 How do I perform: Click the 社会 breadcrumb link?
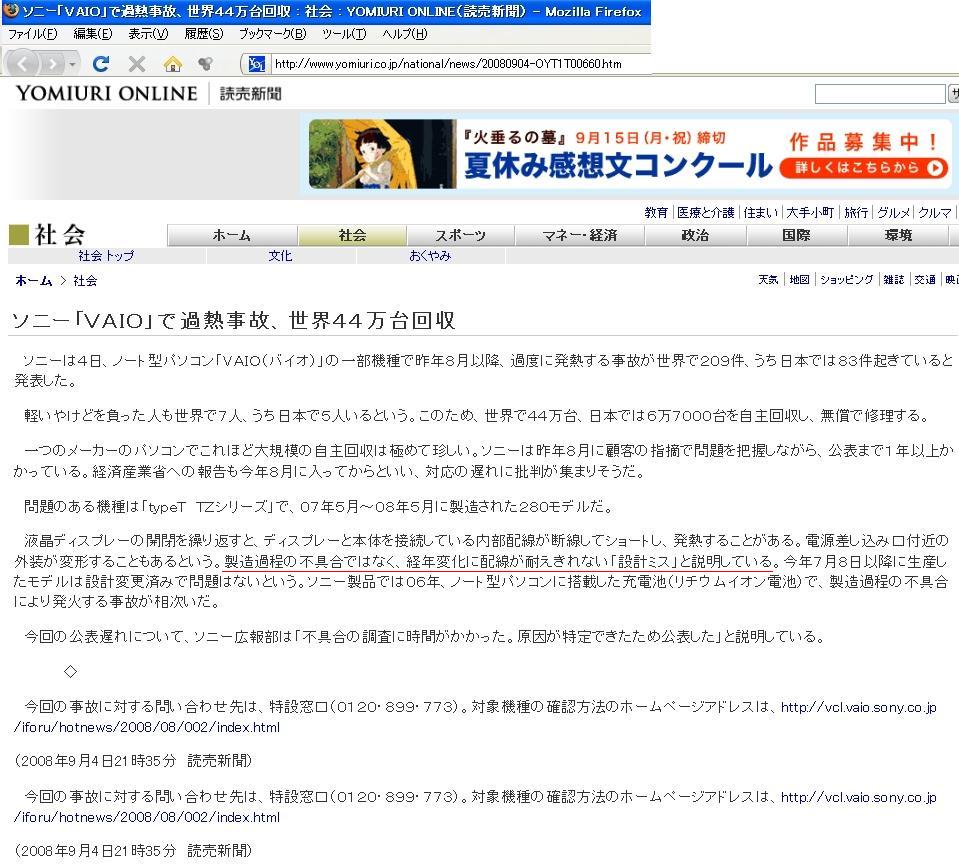coord(85,281)
